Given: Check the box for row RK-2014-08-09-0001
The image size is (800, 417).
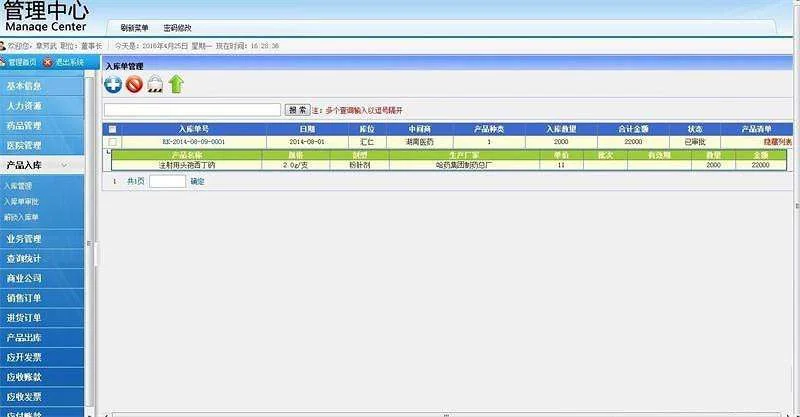Looking at the screenshot, I should coord(112,142).
